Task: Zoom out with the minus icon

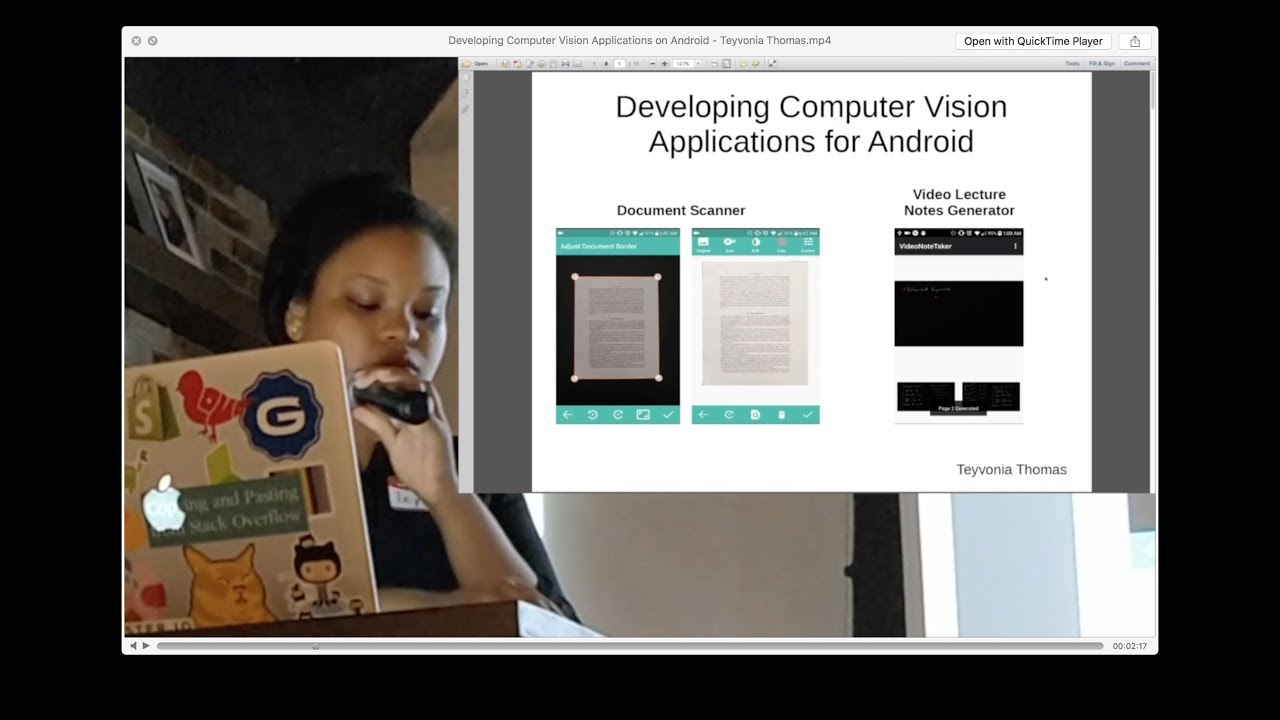Action: tap(653, 64)
